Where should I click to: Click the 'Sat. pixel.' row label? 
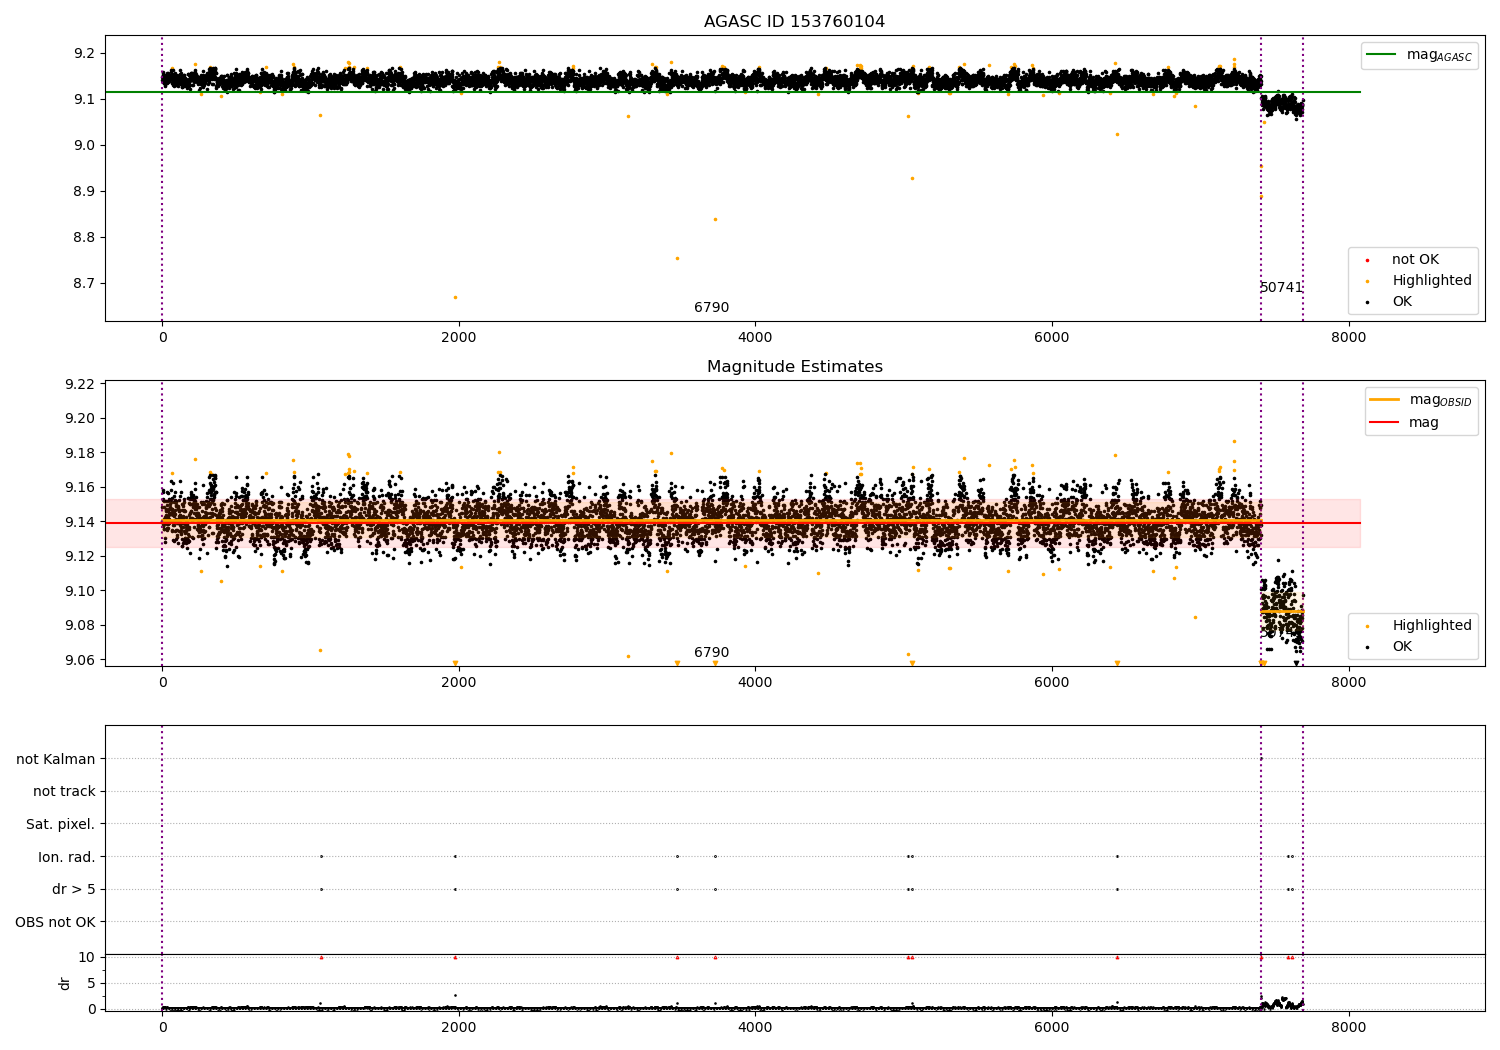coord(60,825)
